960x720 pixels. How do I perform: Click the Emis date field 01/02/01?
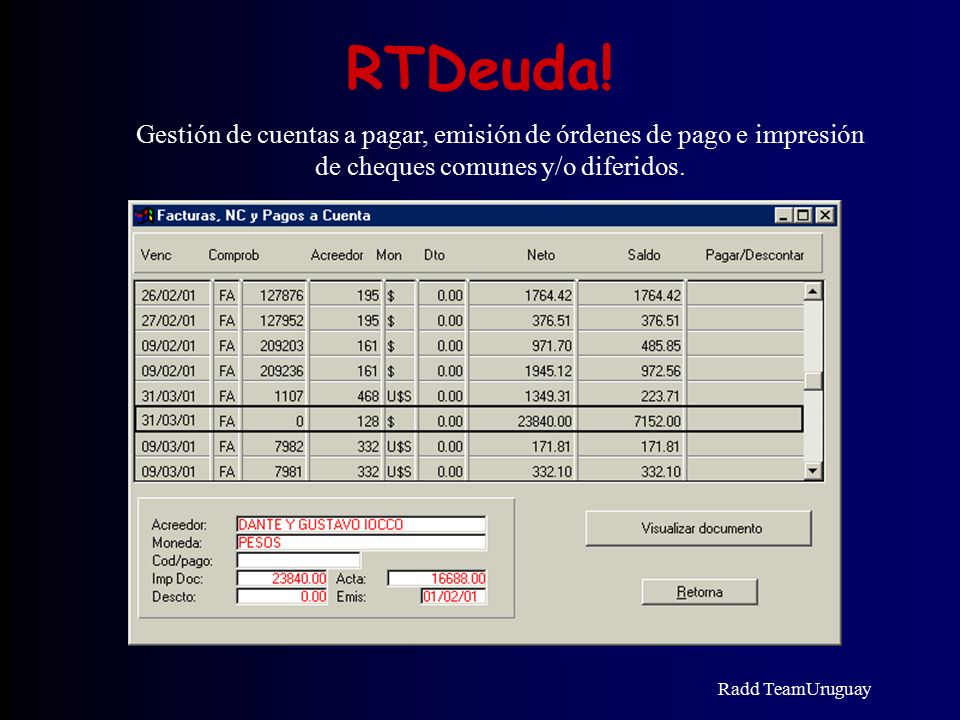454,596
